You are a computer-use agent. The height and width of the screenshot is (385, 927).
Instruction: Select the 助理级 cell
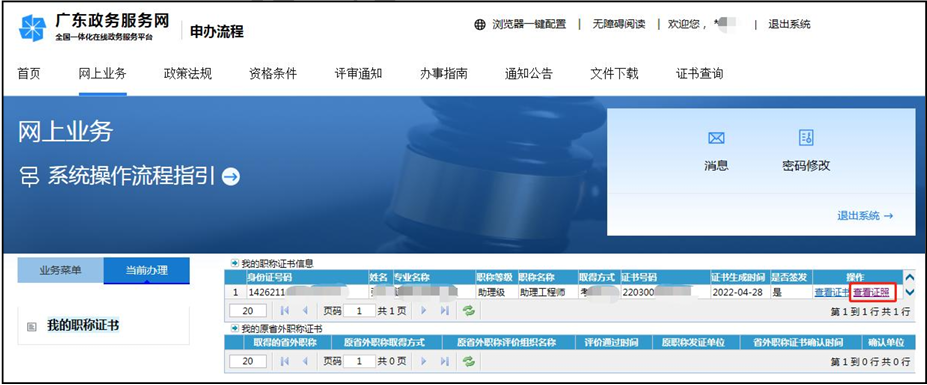pos(496,292)
